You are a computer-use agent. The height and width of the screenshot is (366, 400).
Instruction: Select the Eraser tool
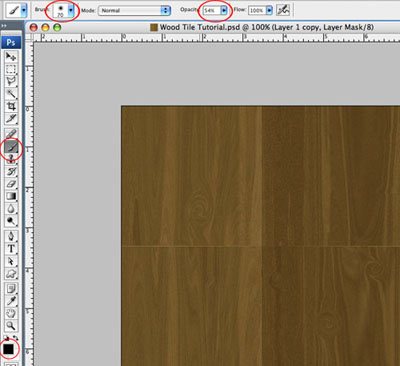(x=11, y=184)
